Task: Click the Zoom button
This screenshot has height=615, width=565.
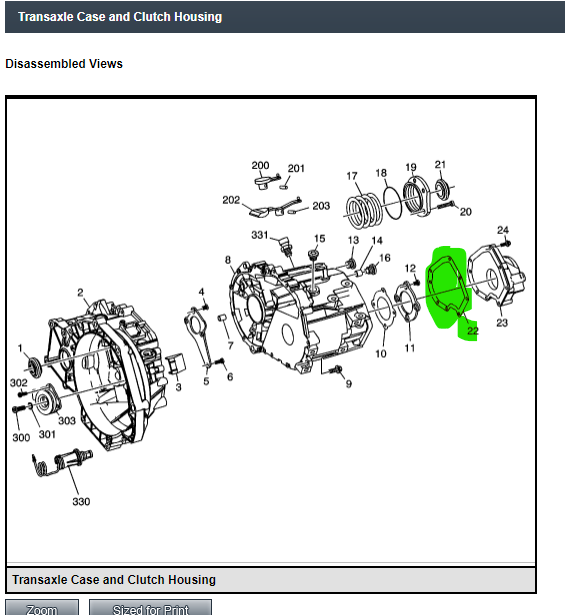Action: pyautogui.click(x=42, y=608)
